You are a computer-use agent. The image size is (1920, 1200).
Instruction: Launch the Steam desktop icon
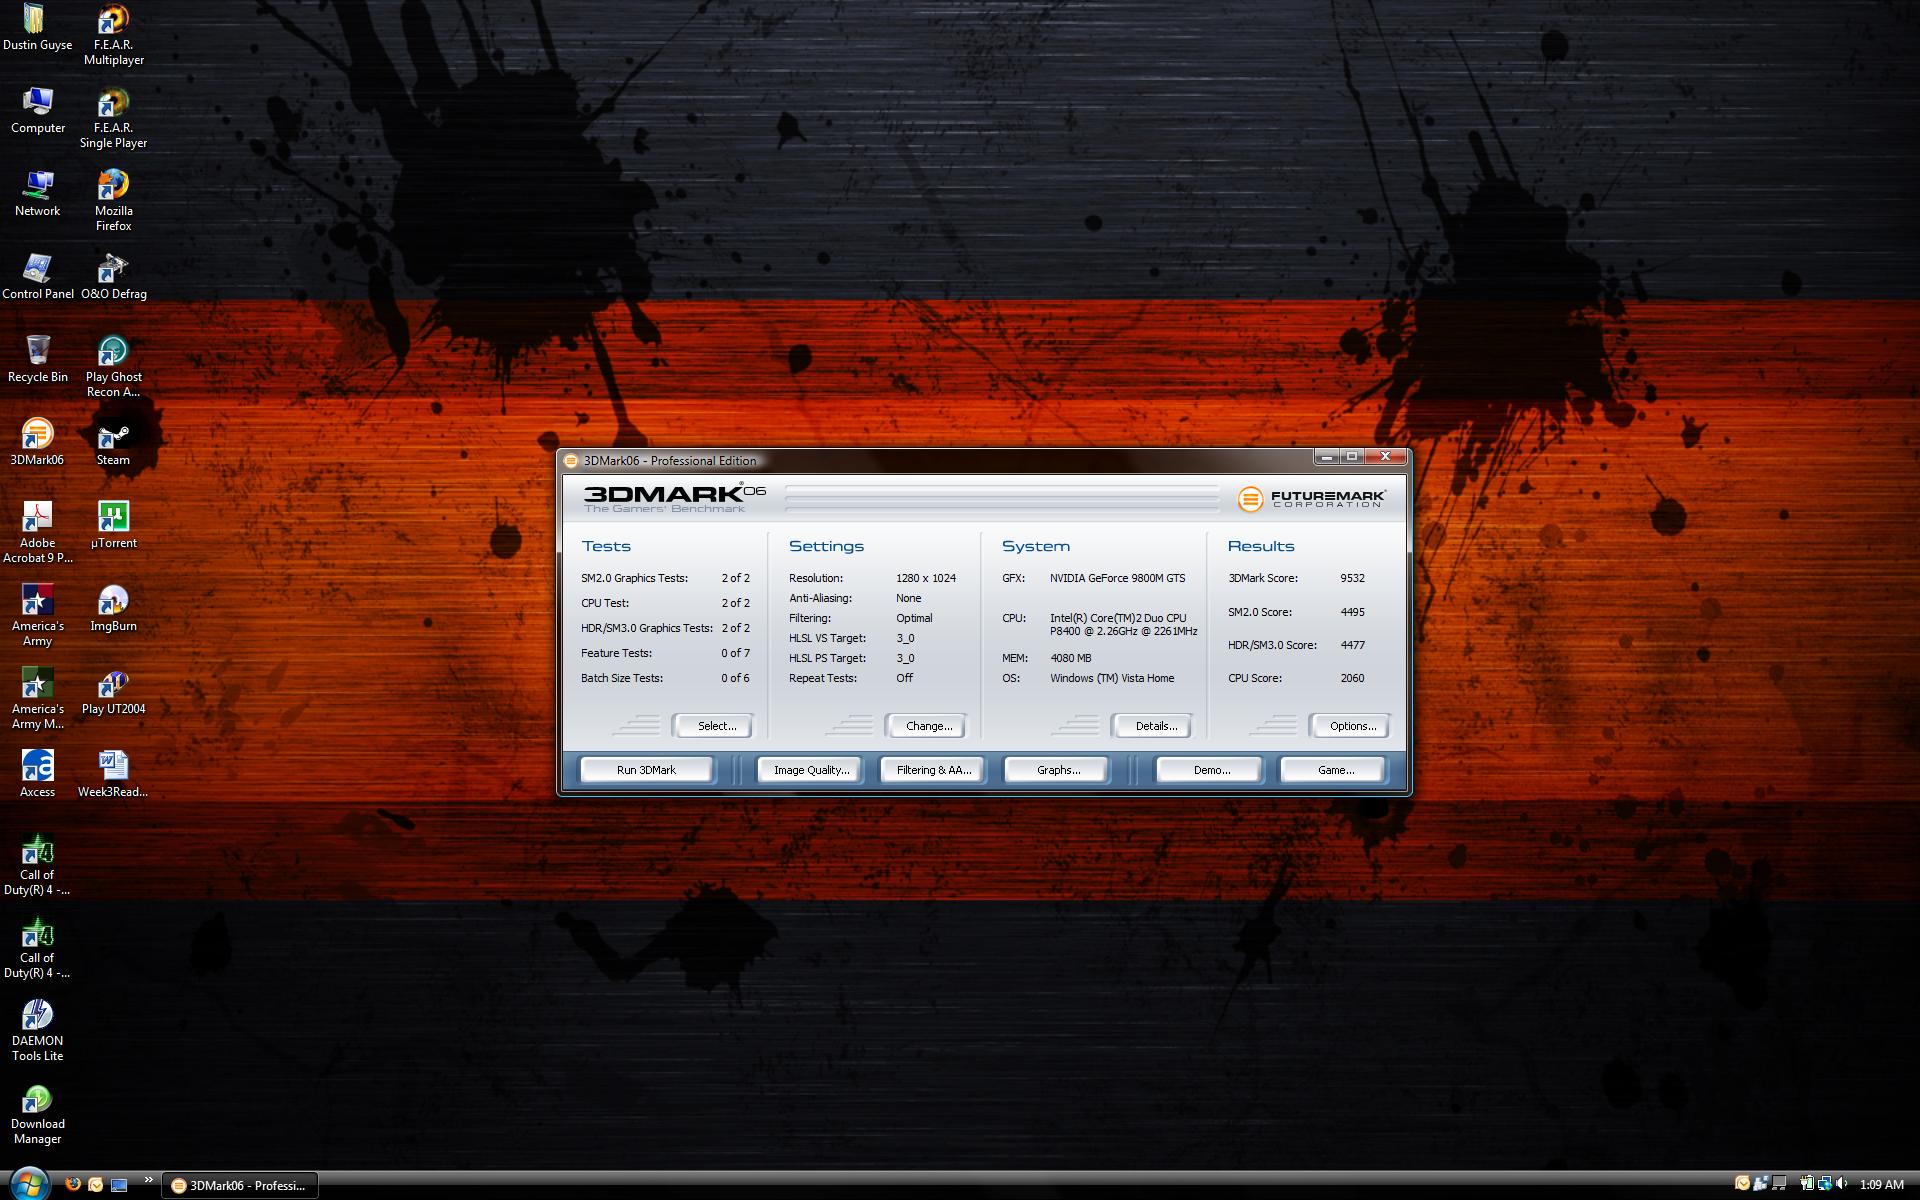coord(113,436)
